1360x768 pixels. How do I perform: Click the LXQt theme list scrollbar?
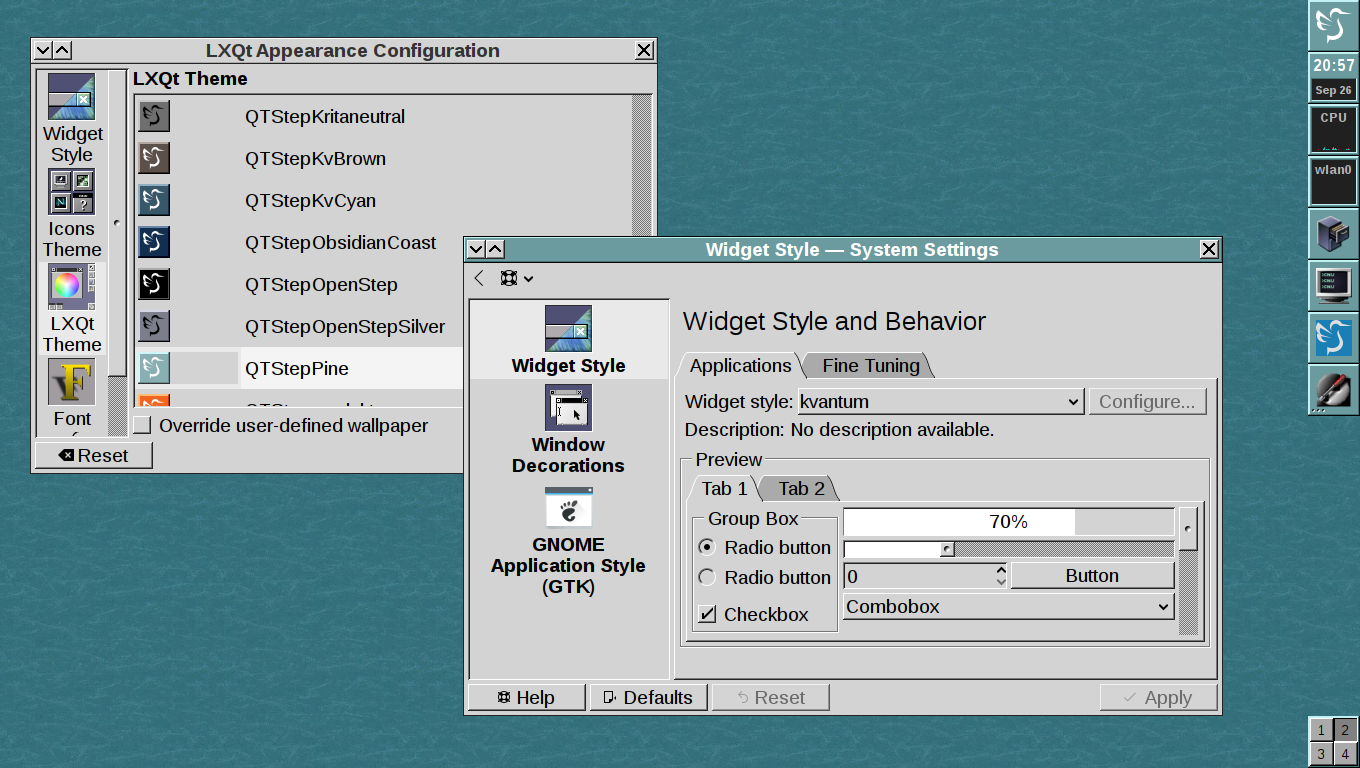641,165
